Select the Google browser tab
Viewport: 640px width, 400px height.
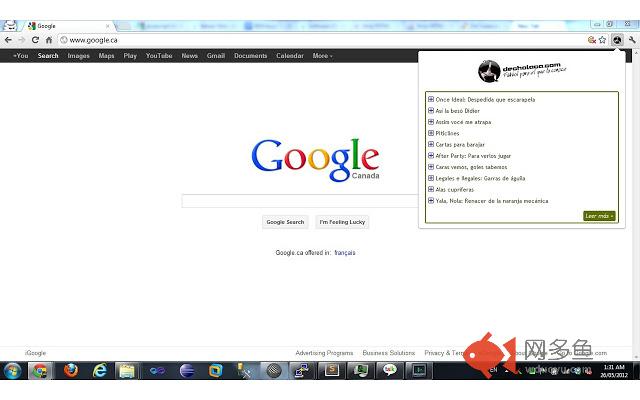coord(68,26)
